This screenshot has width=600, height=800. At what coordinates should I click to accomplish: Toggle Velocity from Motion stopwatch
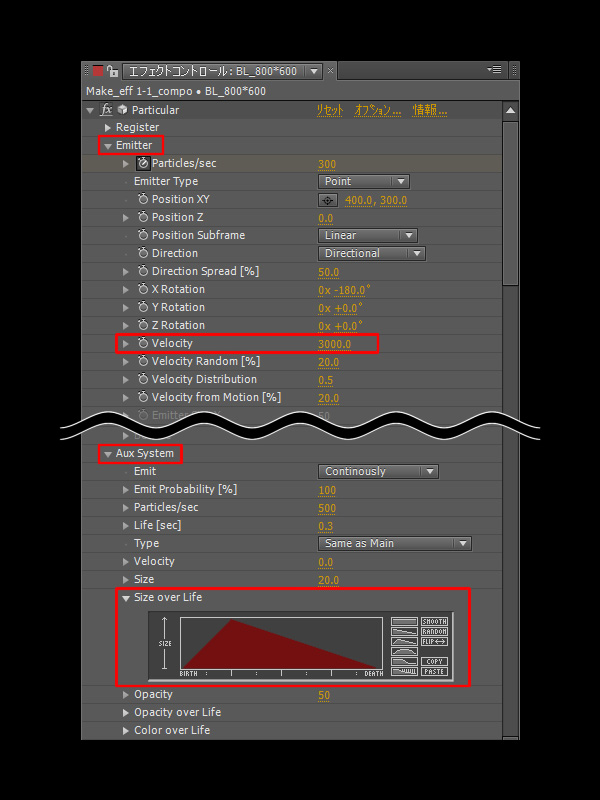(143, 397)
